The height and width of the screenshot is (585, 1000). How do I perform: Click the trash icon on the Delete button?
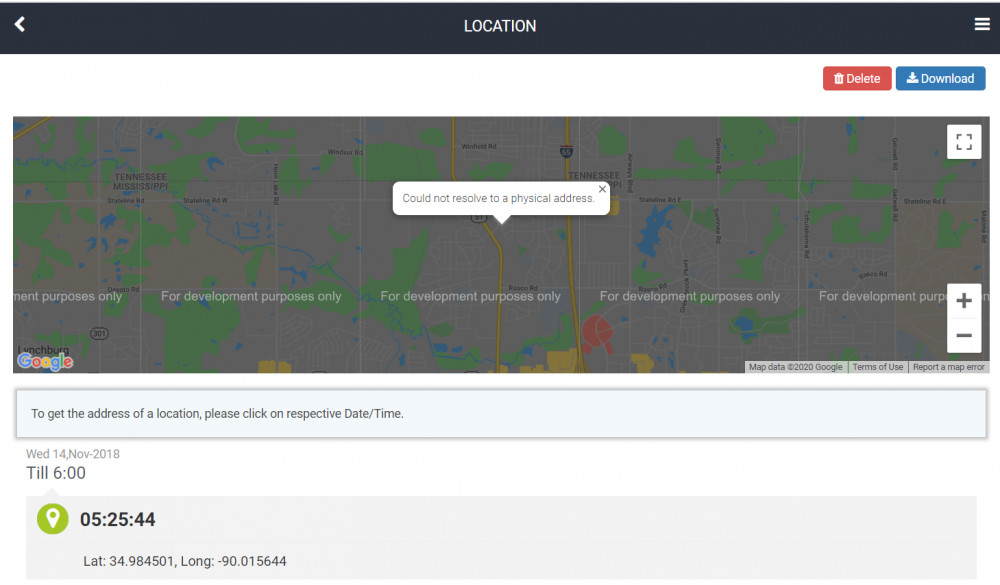(838, 78)
